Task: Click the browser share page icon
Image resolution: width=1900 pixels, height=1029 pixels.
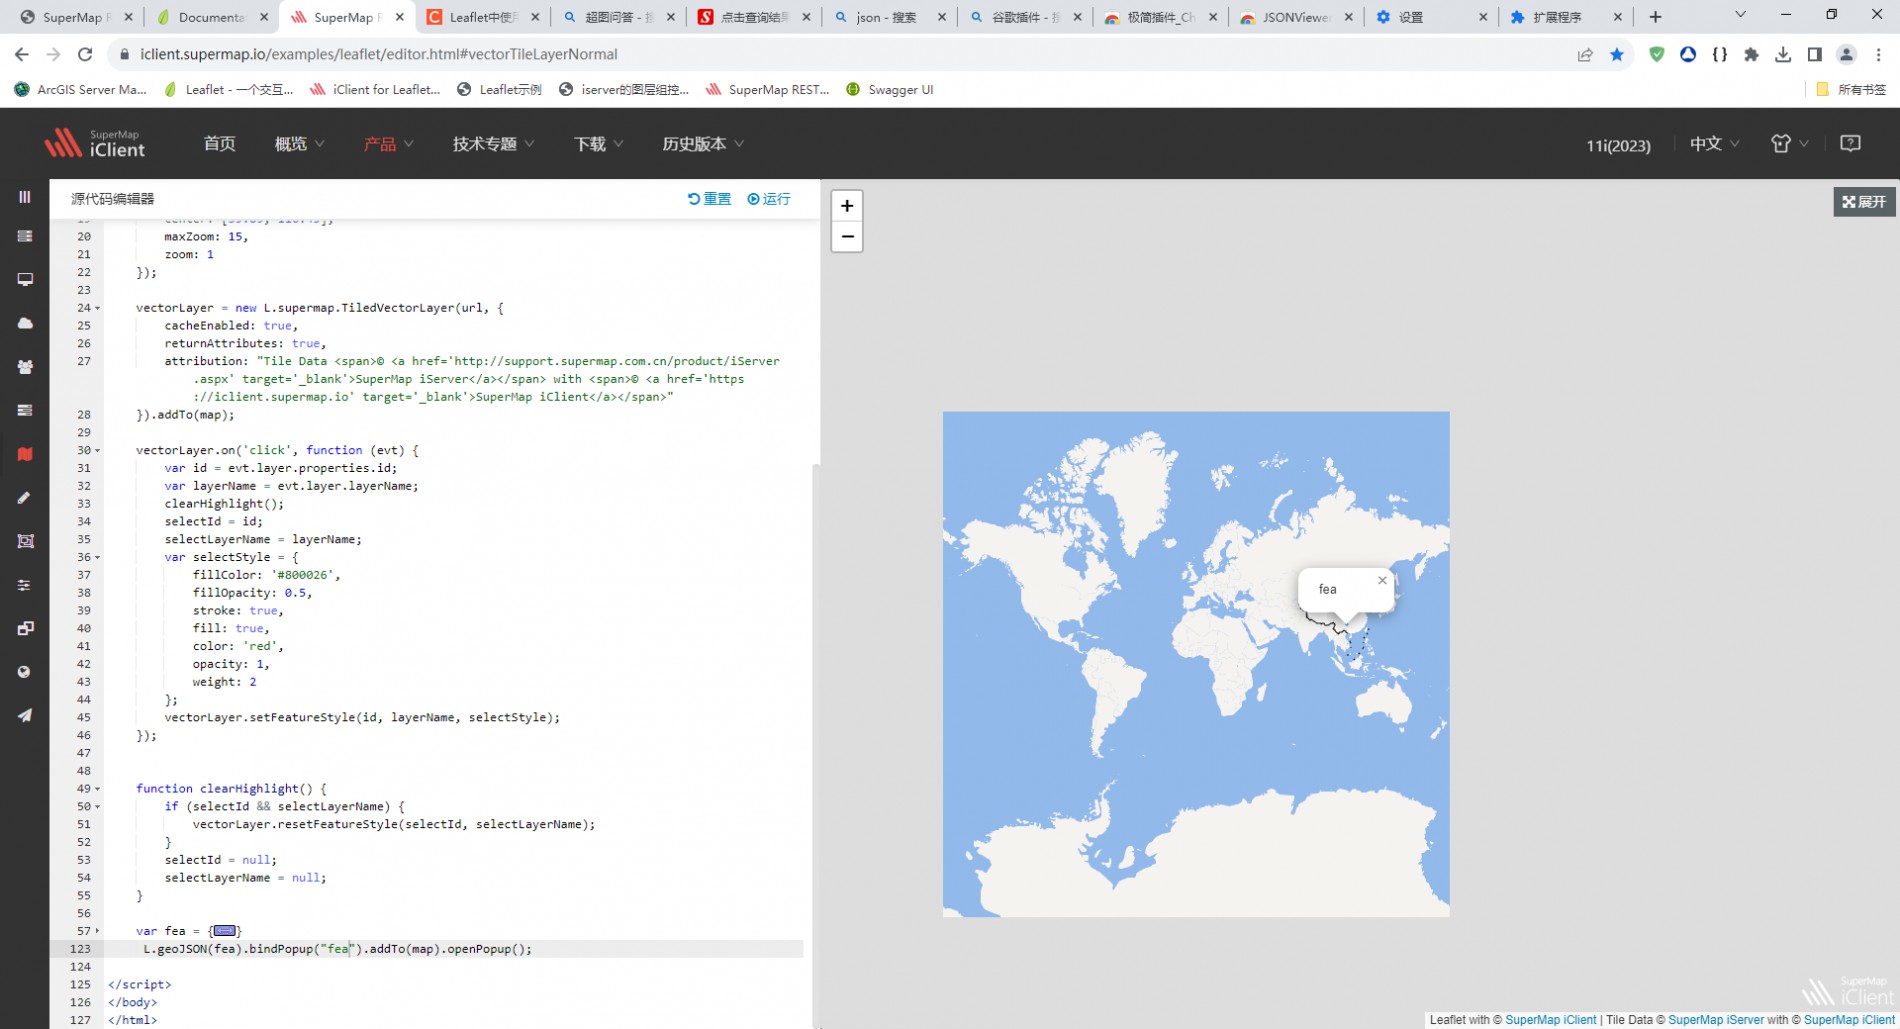Action: click(x=1585, y=54)
